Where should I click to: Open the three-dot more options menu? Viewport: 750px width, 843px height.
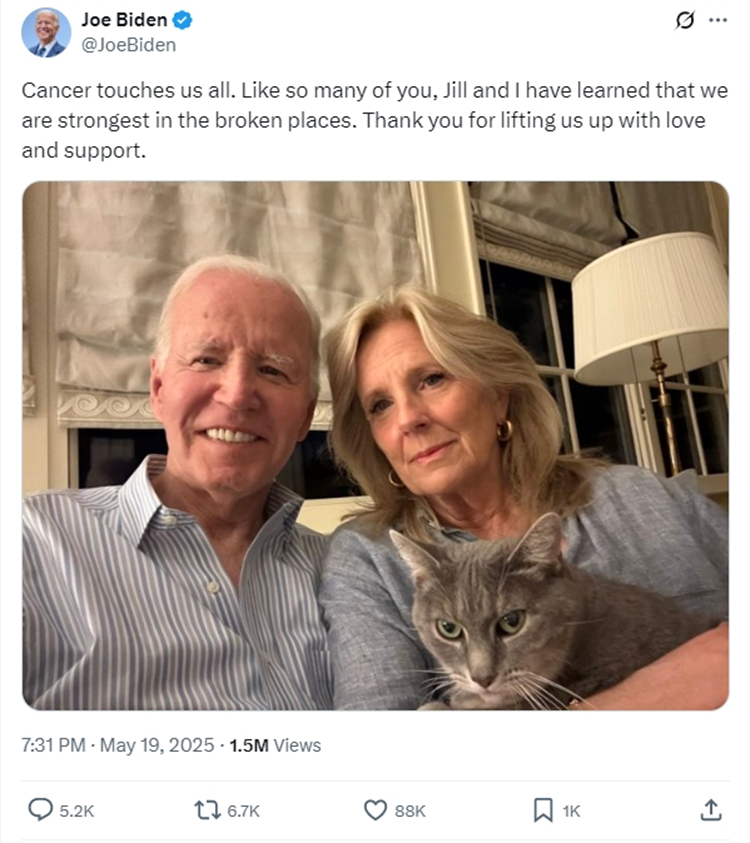(x=717, y=21)
